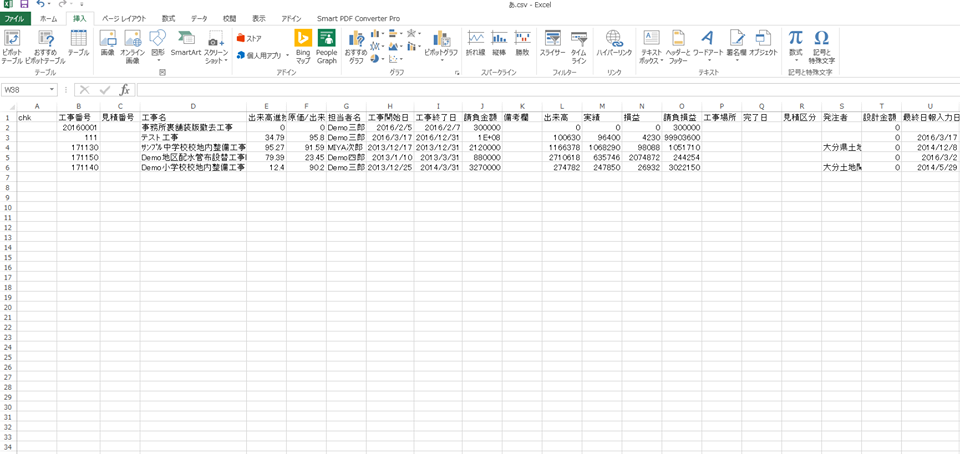Screen dimensions: 960x454
Task: Insert an Equation (数式) with pi icon
Action: tap(795, 47)
